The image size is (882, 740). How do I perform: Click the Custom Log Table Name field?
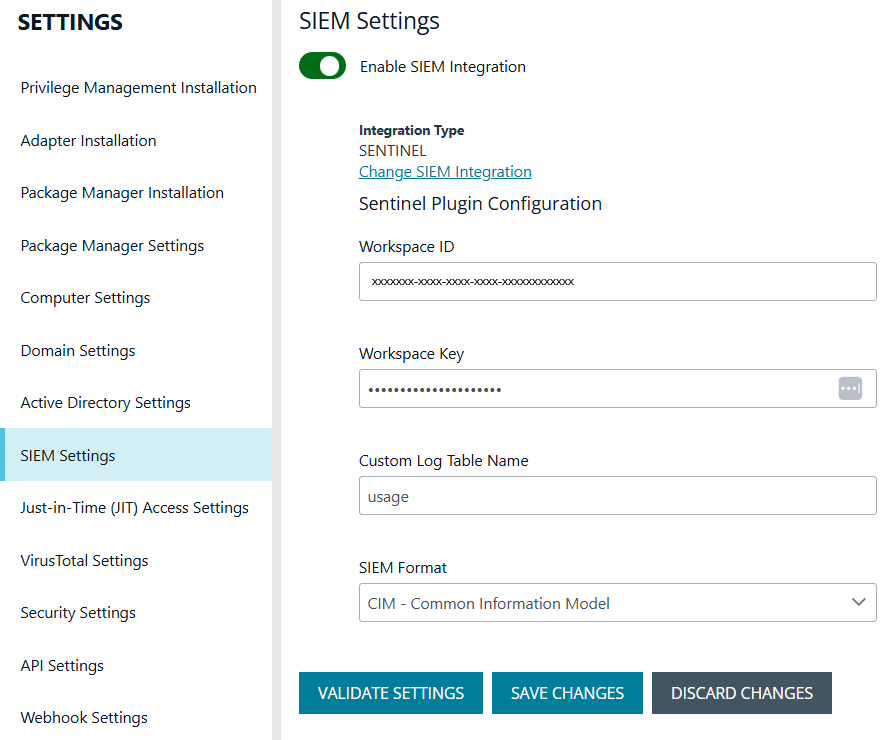[617, 495]
